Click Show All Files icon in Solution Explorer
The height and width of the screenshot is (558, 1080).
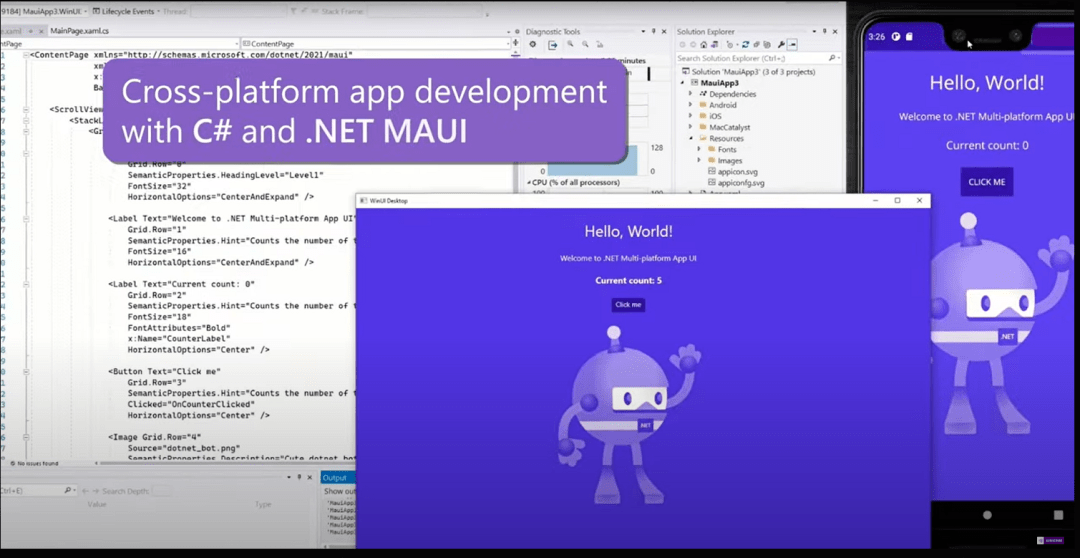(767, 45)
